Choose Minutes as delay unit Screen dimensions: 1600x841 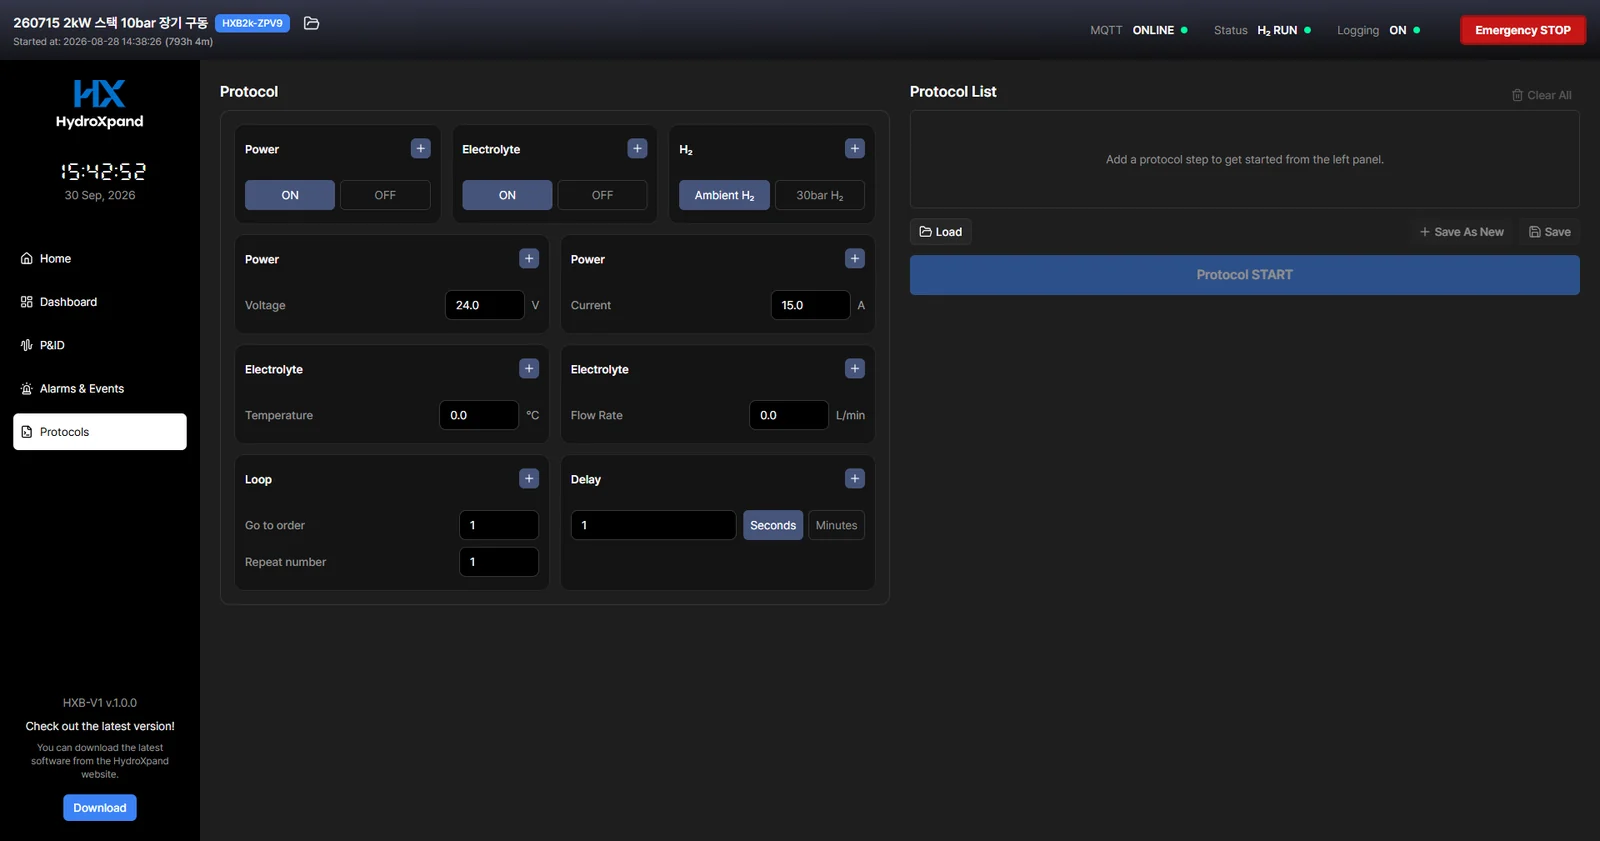836,525
